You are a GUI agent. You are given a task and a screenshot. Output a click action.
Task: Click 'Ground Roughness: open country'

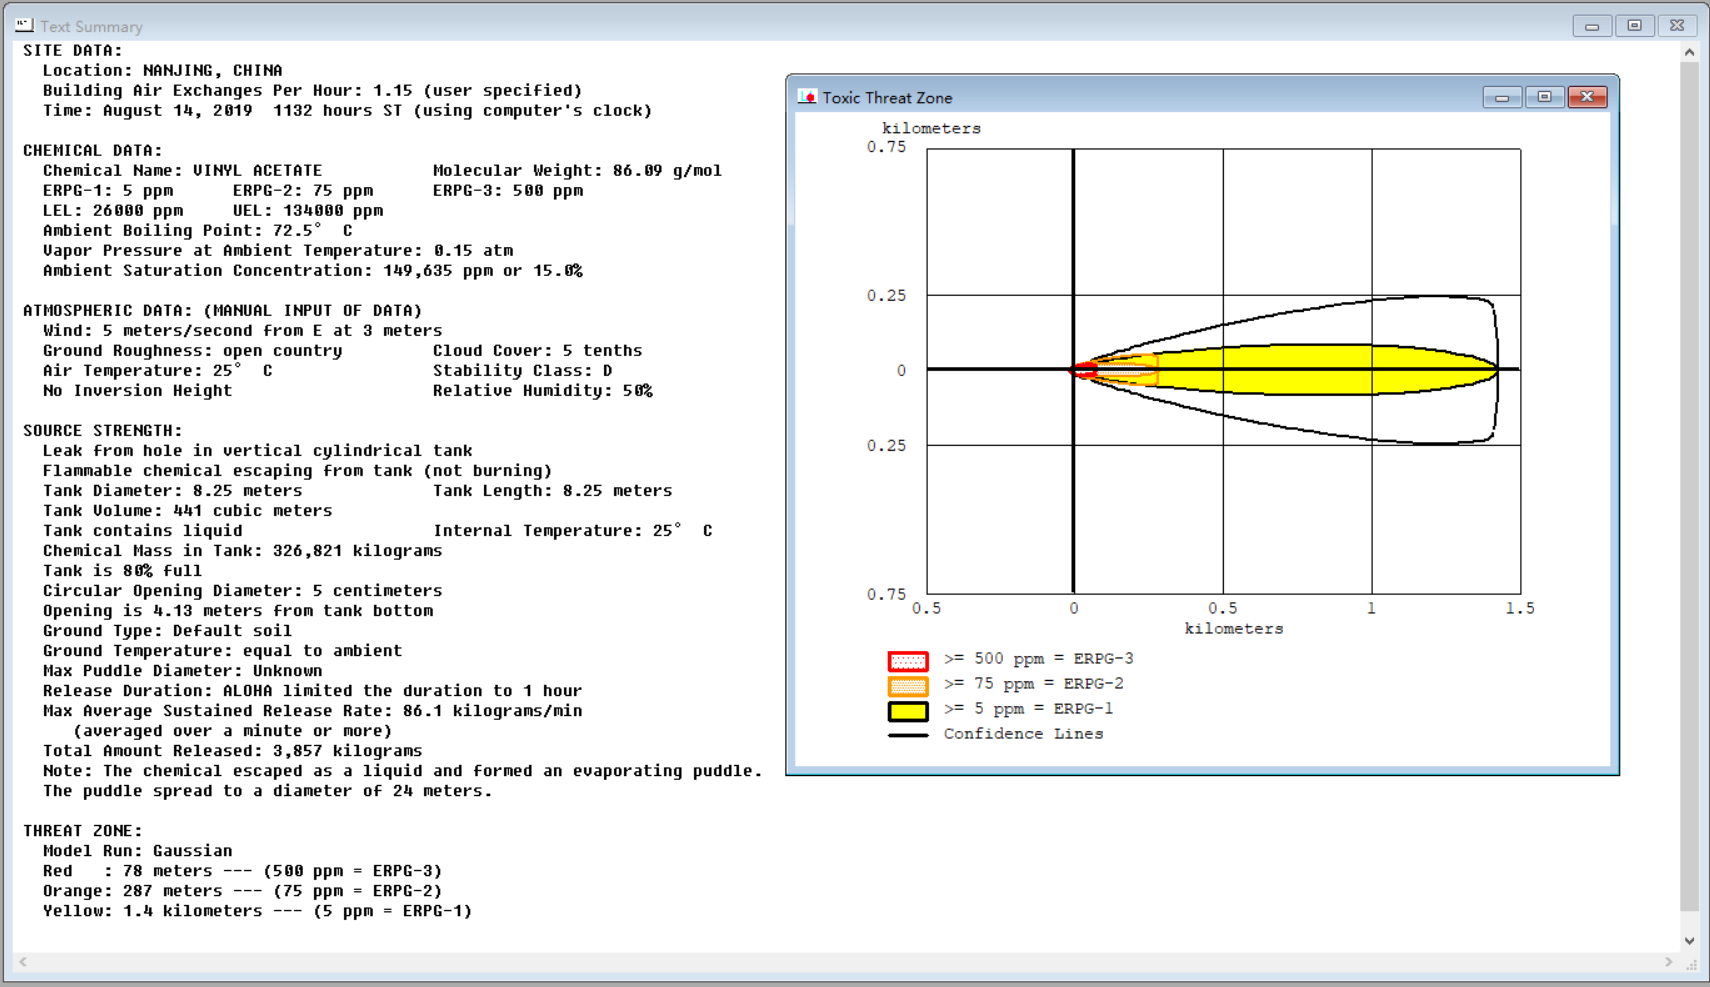[193, 351]
